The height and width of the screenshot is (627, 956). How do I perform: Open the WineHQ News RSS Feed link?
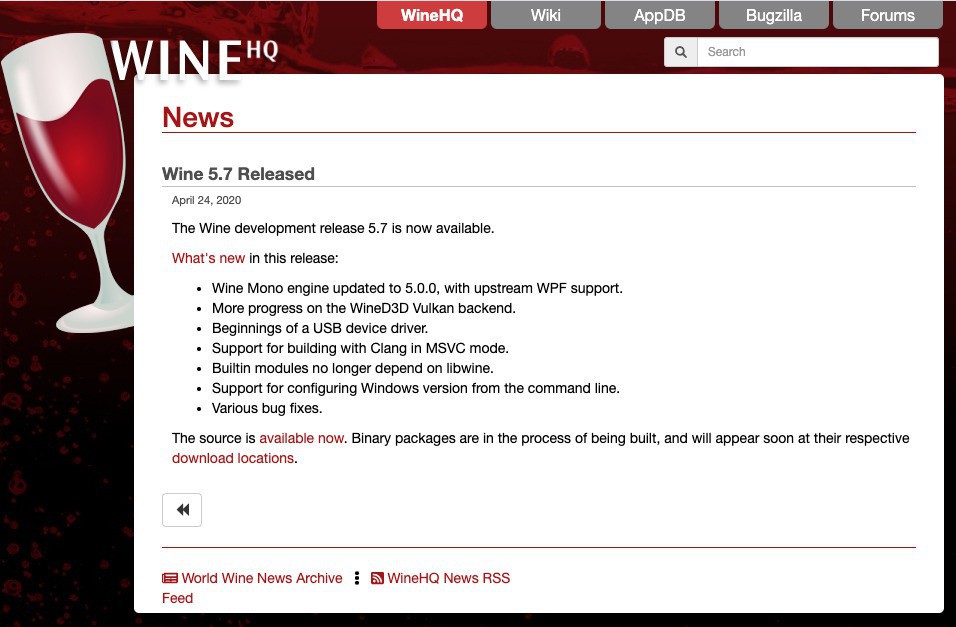[x=448, y=578]
